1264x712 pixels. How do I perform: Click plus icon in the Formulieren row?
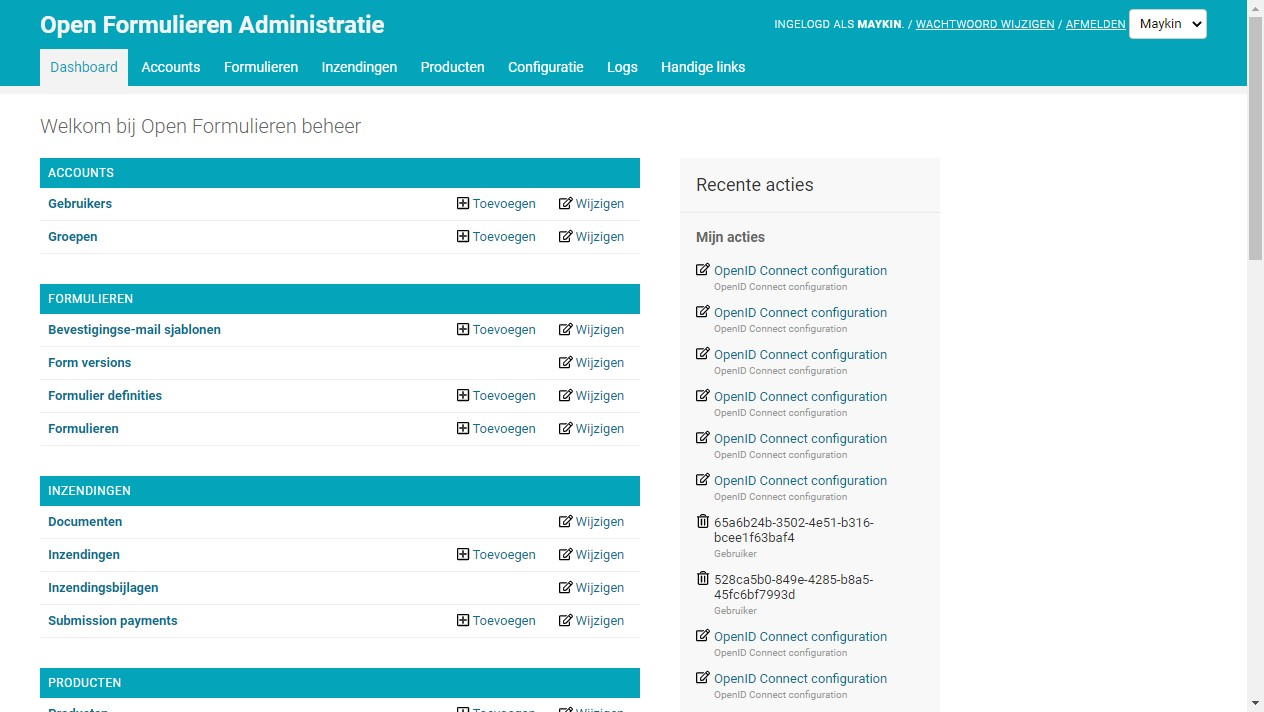coord(463,428)
